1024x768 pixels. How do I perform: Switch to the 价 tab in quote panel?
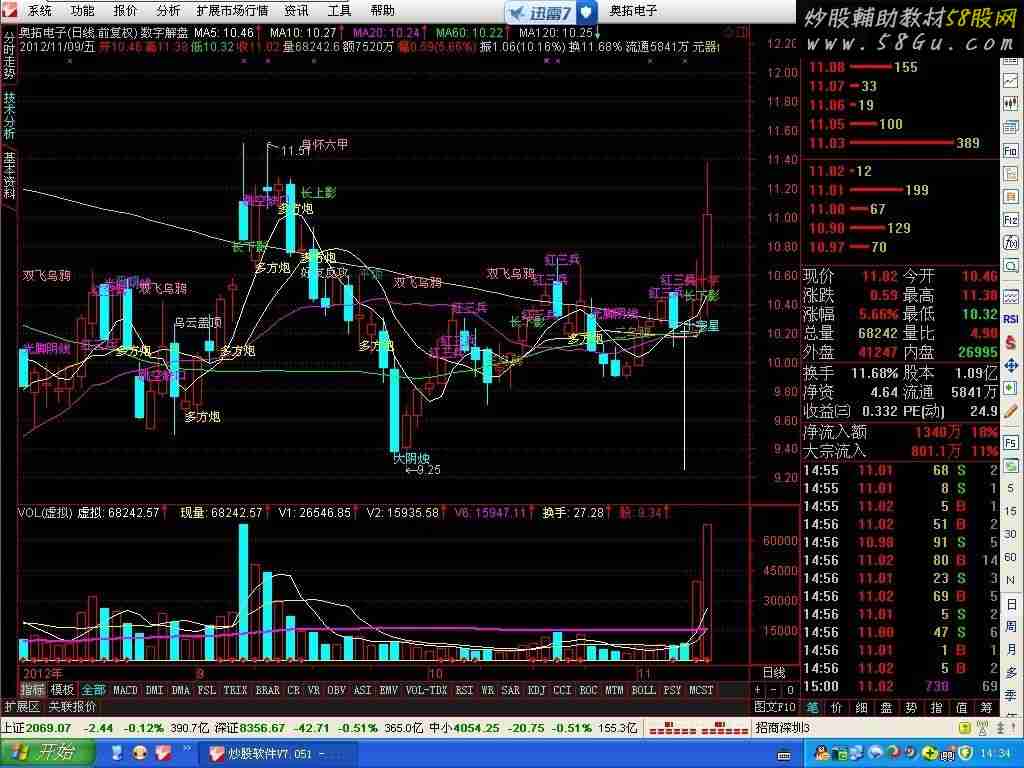[x=837, y=707]
